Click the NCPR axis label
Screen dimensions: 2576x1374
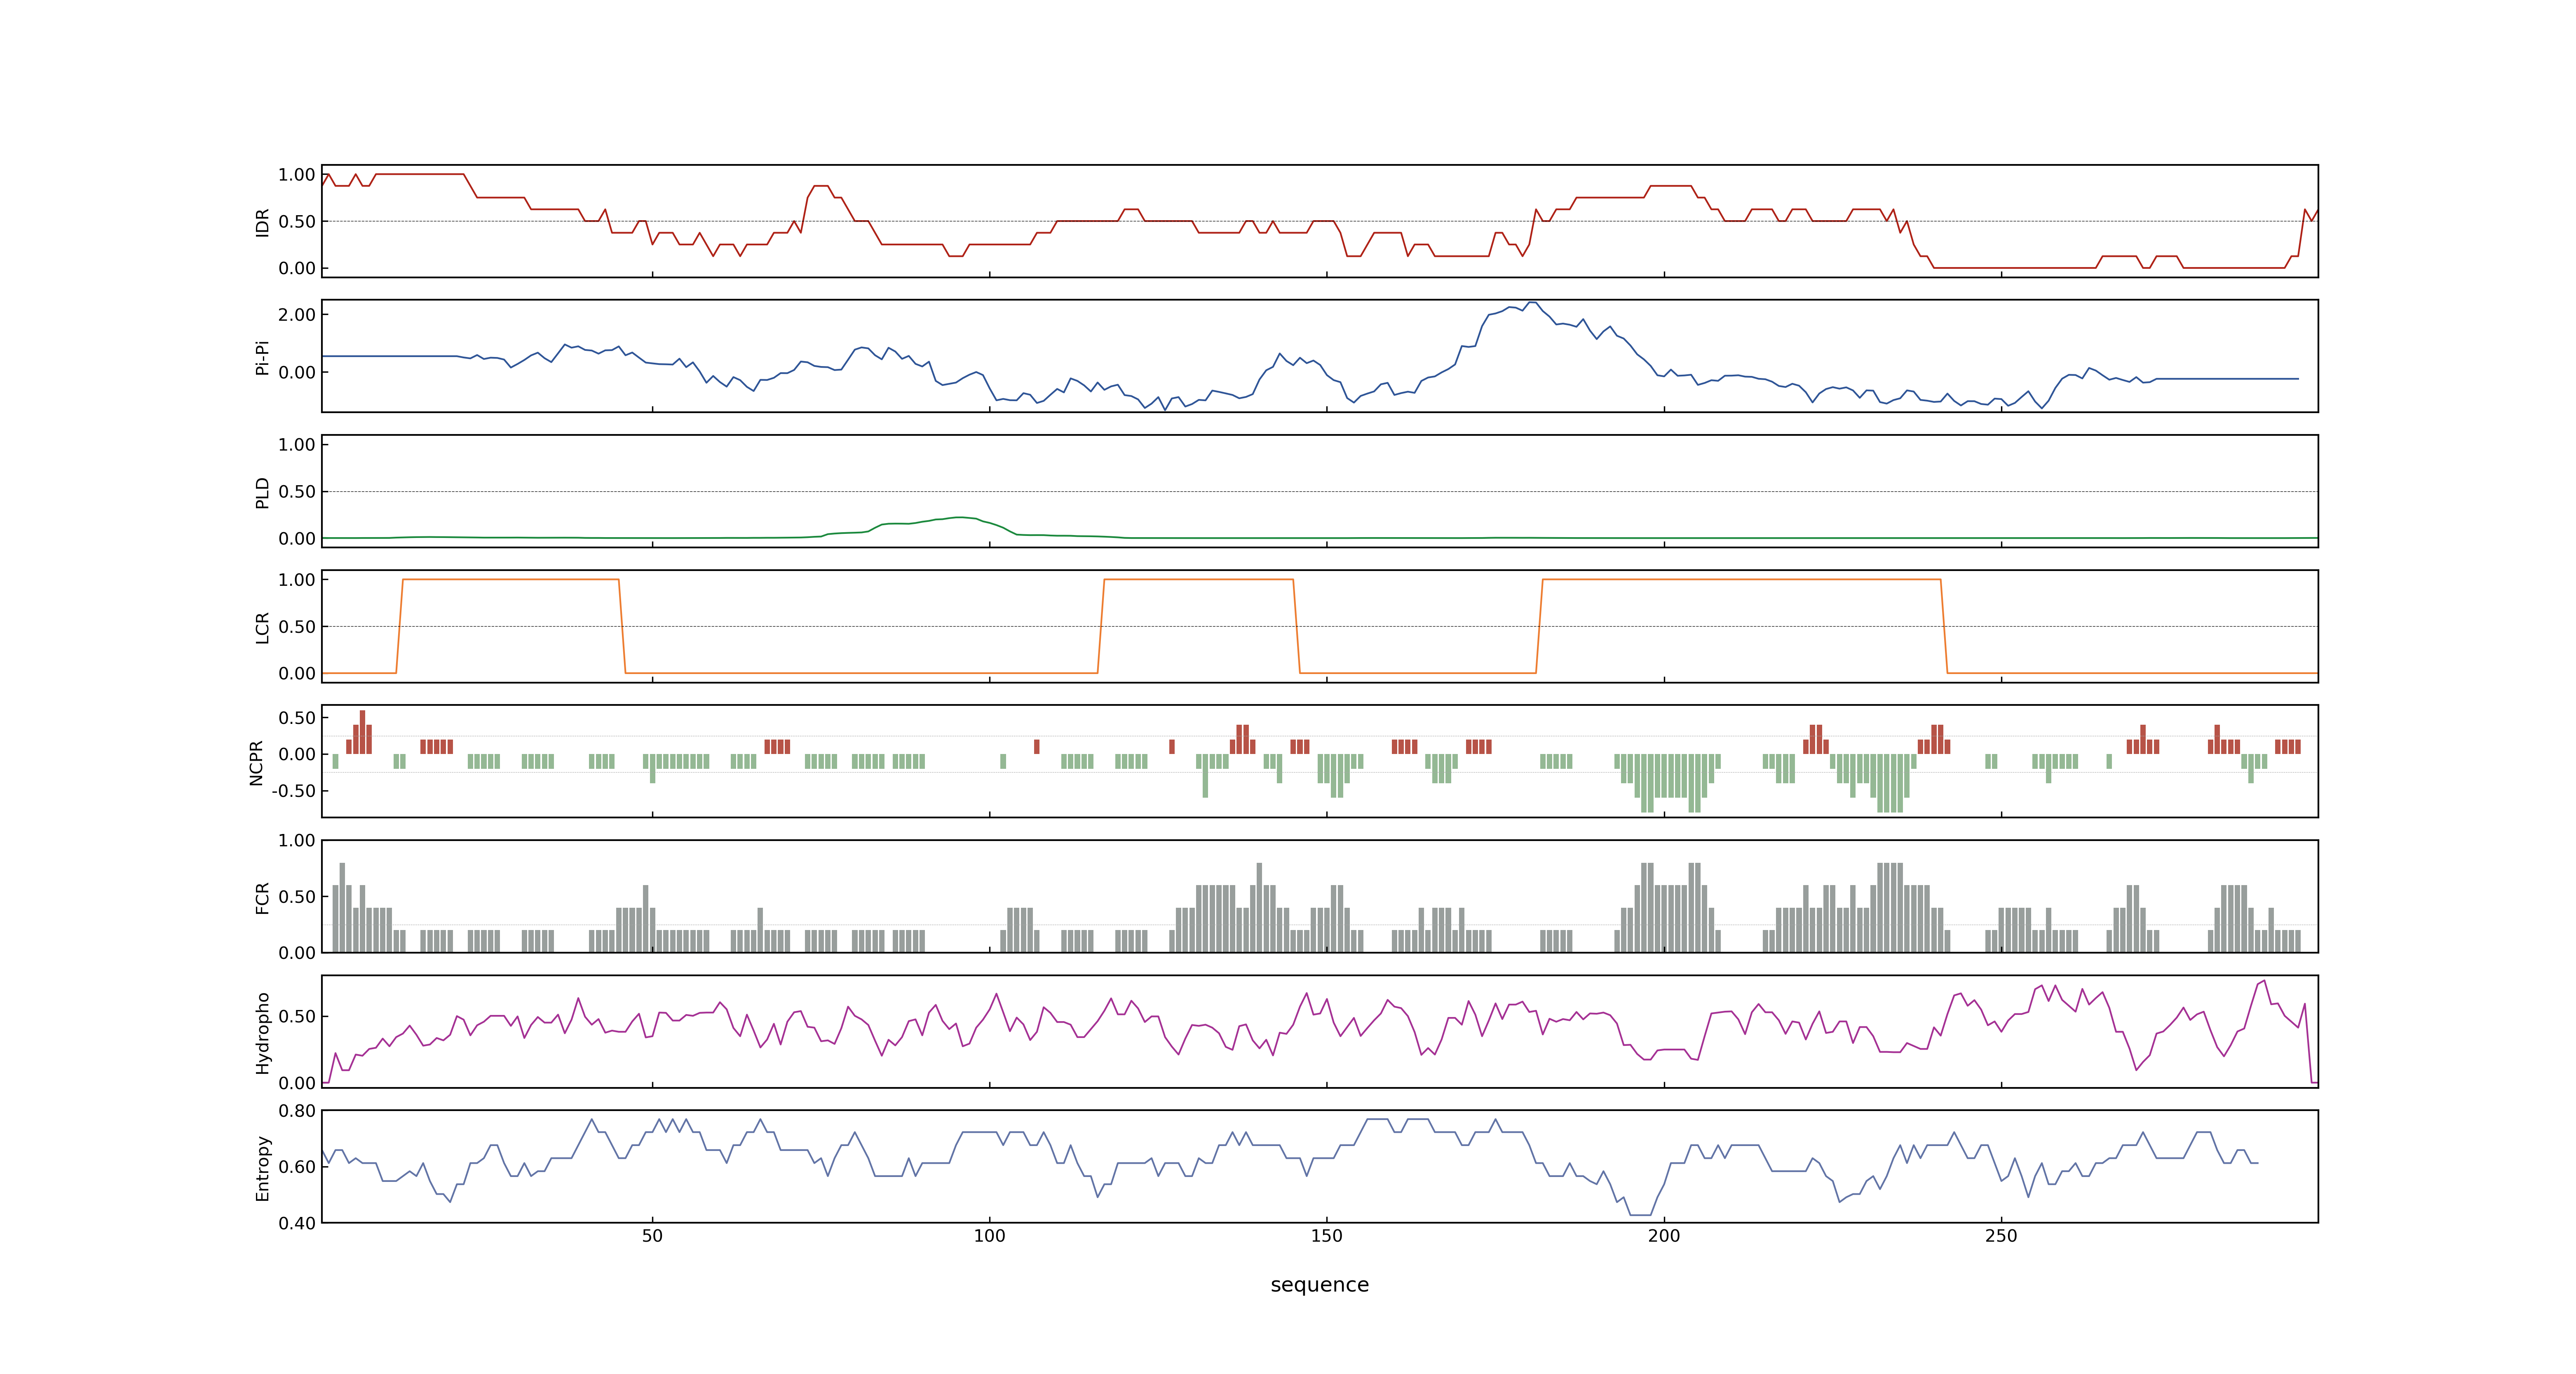coord(256,763)
